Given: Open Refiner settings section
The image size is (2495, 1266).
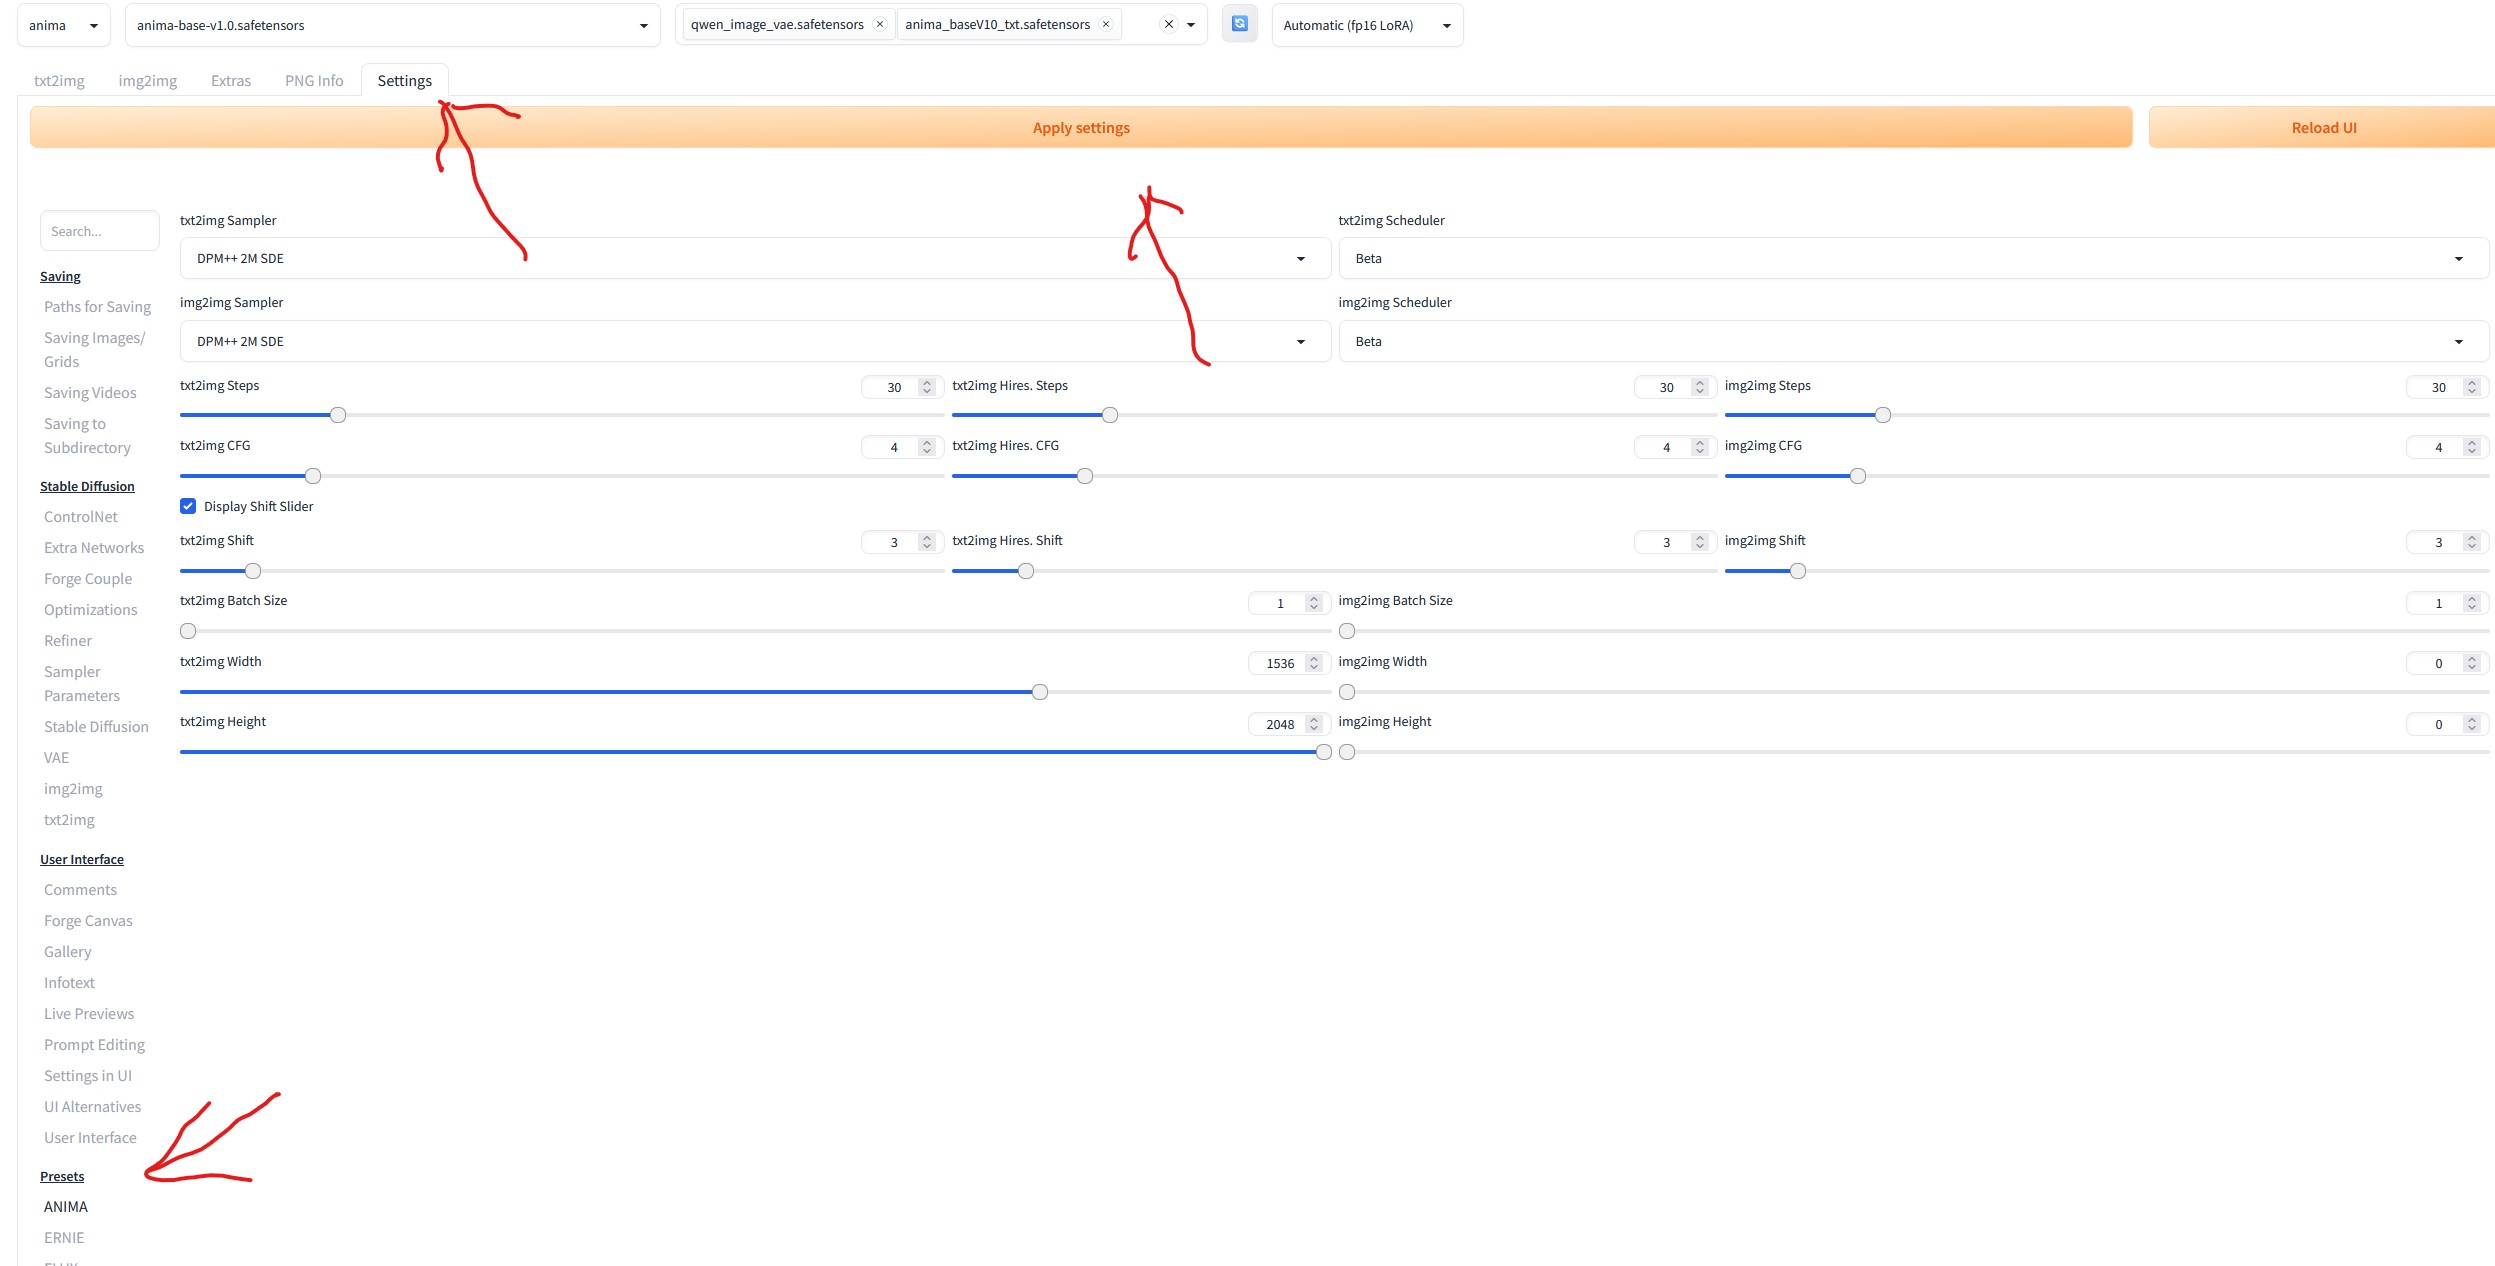Looking at the screenshot, I should click(68, 641).
